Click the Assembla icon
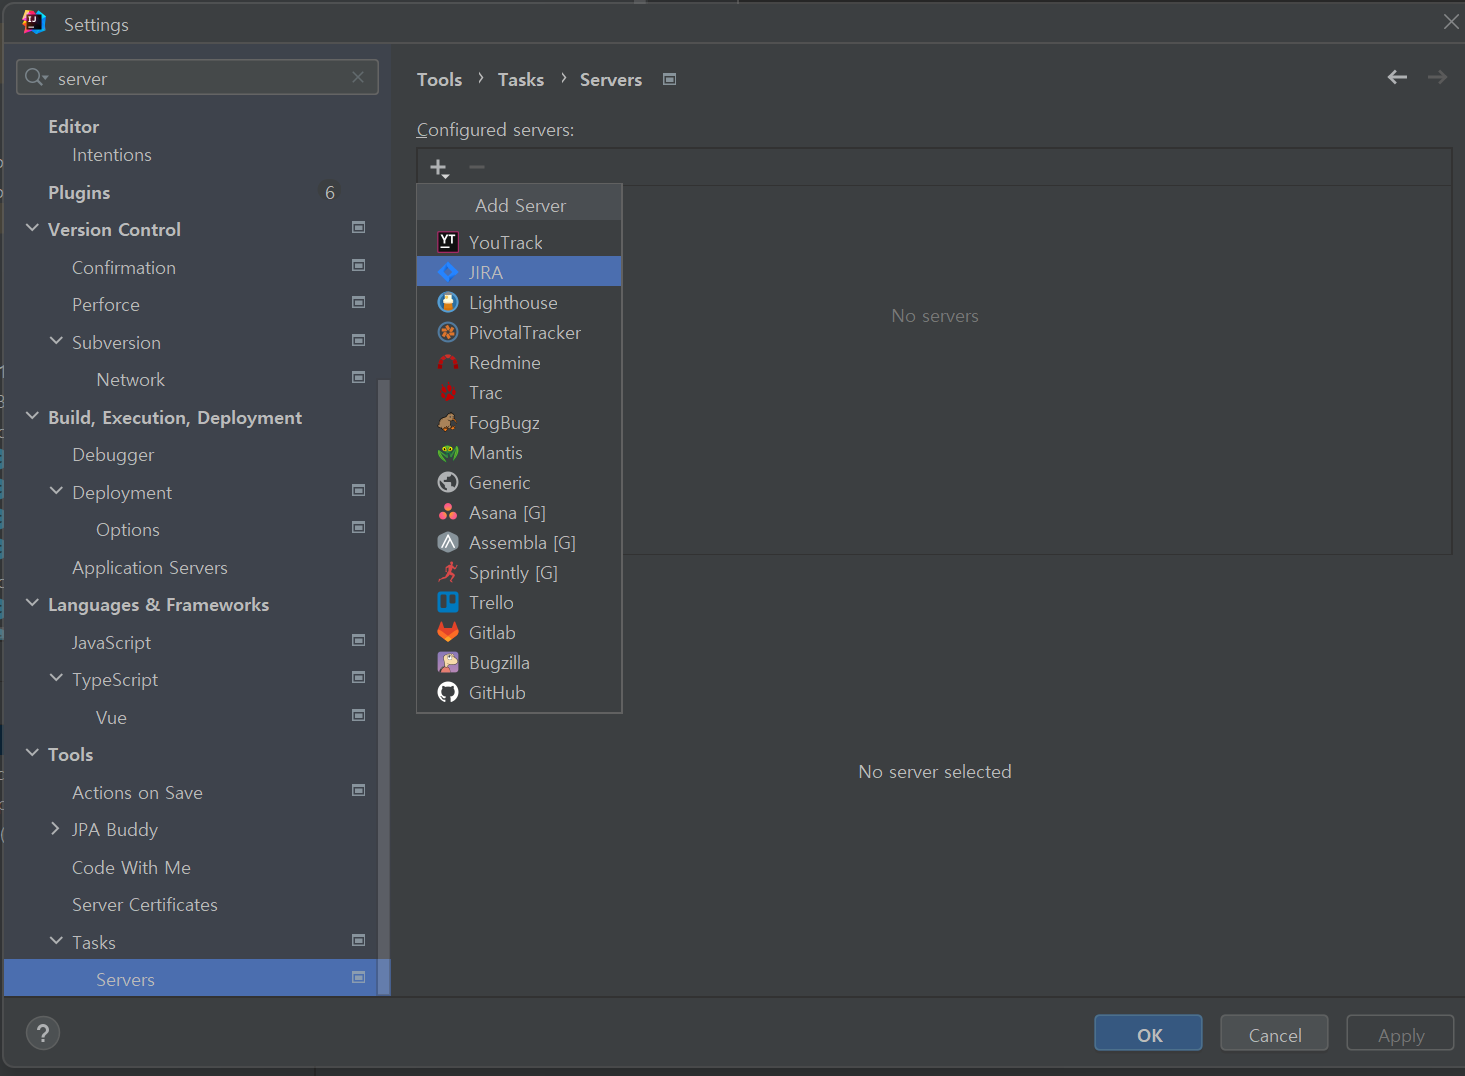 [x=448, y=542]
